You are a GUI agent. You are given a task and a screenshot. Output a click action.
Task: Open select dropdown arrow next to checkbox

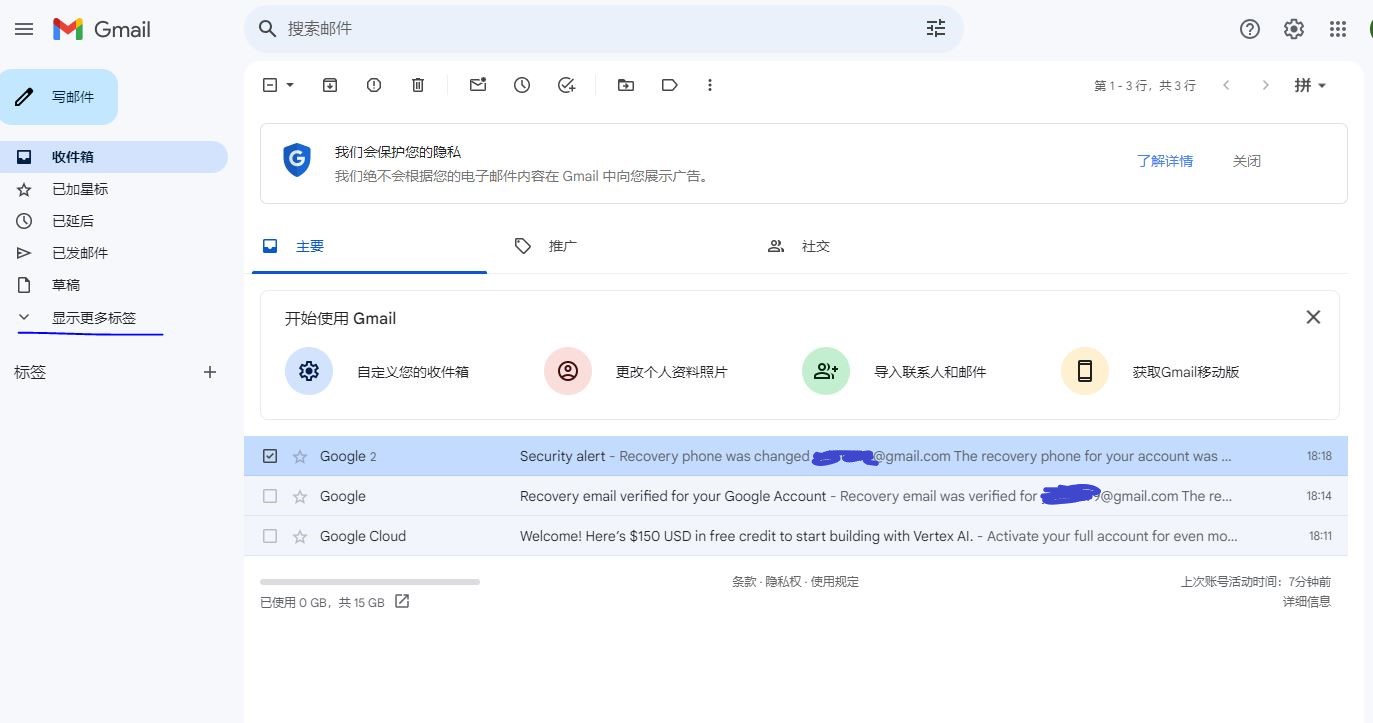290,85
